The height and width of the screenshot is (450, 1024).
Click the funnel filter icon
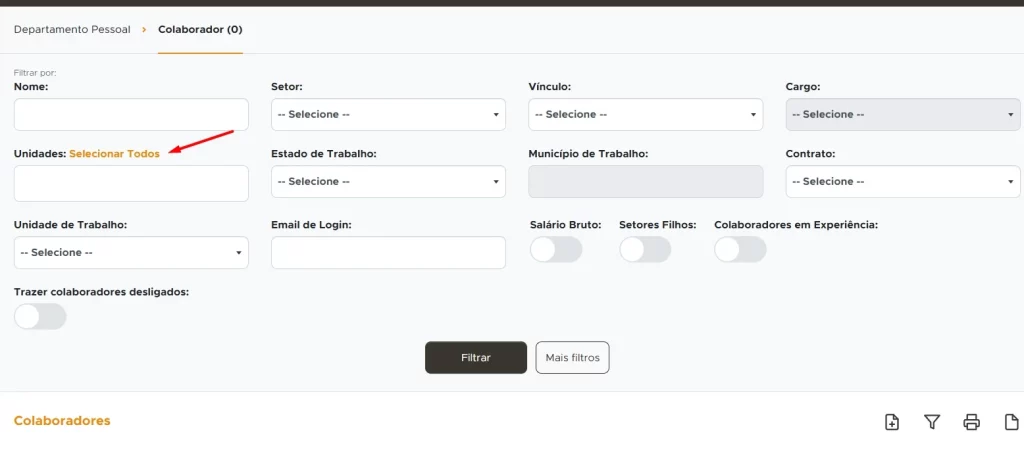point(932,422)
